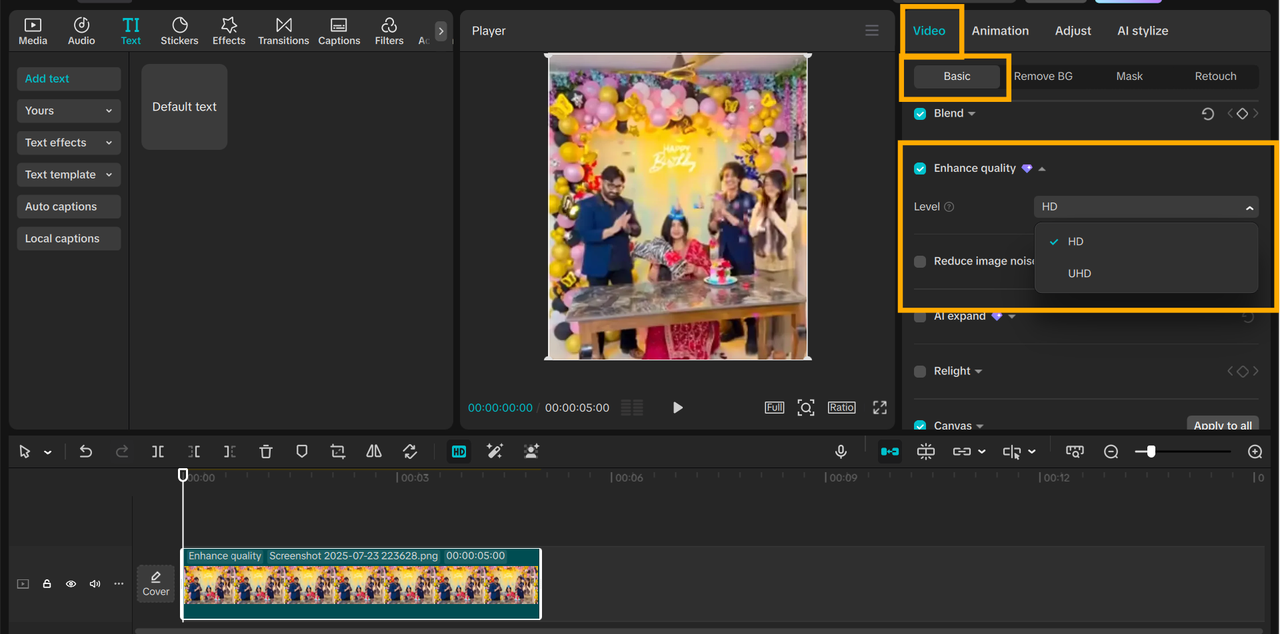
Task: Click the zoom out timeline magnifier icon
Action: point(1111,452)
